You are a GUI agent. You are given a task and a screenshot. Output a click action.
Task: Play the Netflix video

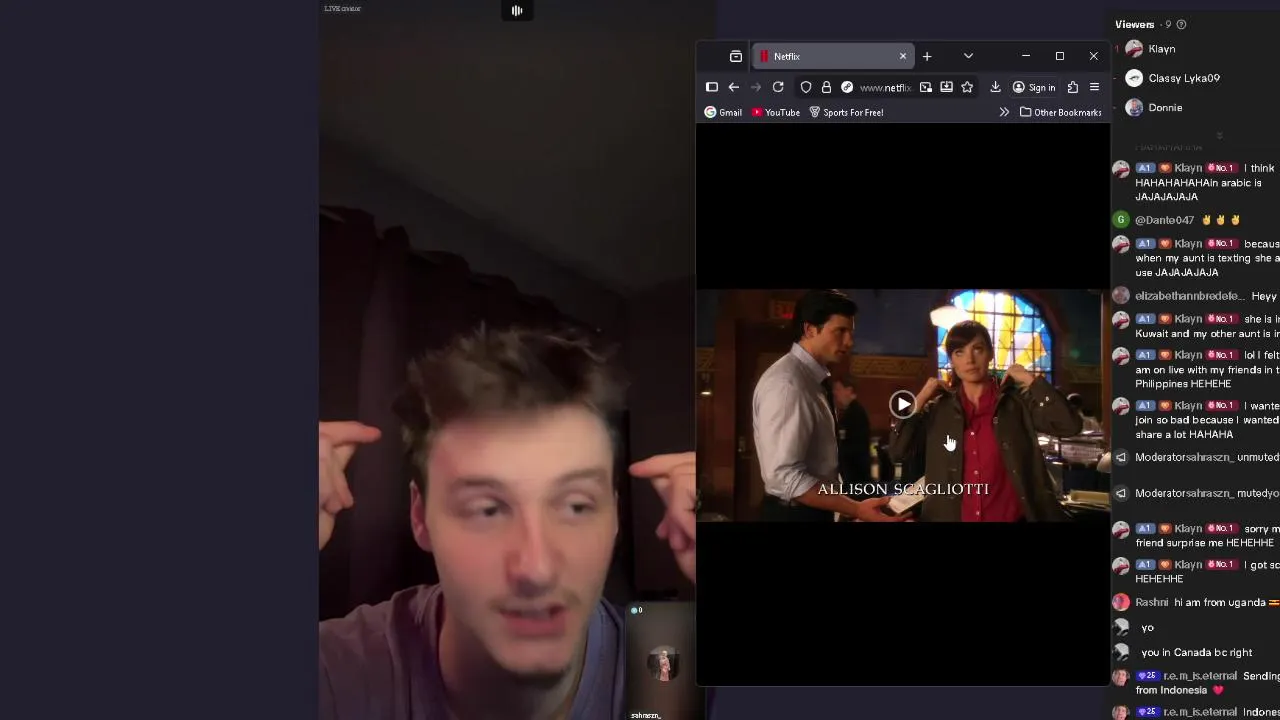(x=903, y=404)
